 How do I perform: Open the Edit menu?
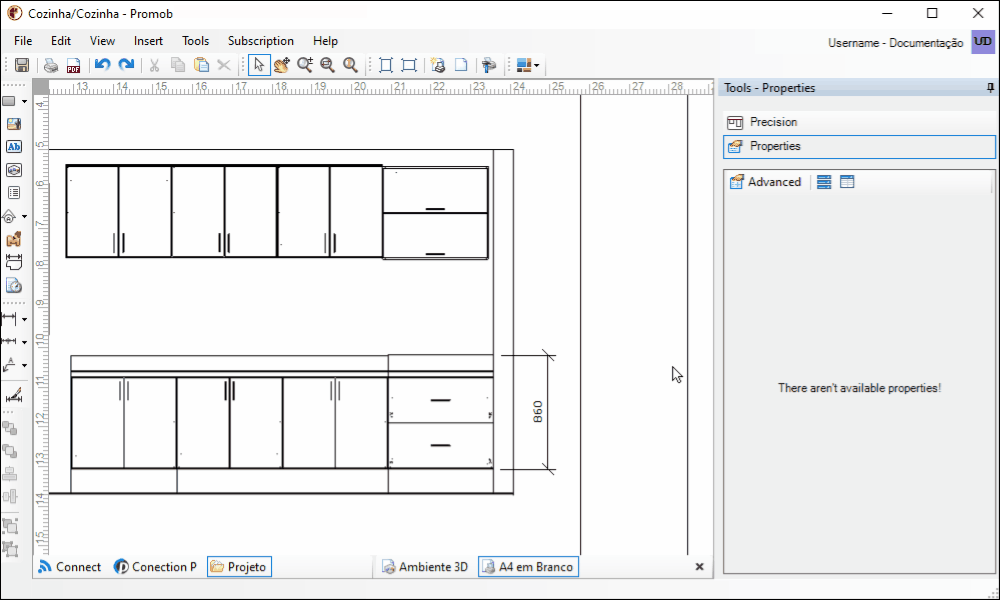61,41
